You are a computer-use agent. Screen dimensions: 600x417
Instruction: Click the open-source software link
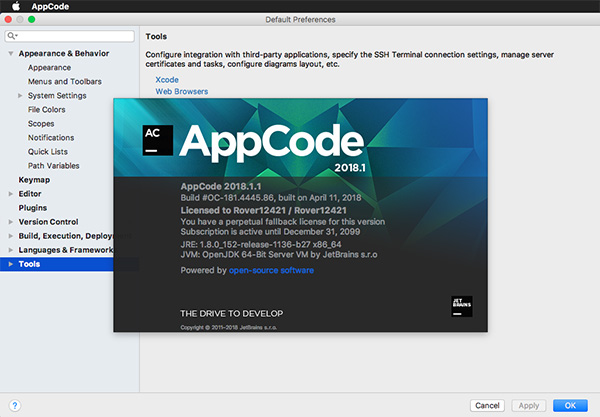tap(271, 270)
